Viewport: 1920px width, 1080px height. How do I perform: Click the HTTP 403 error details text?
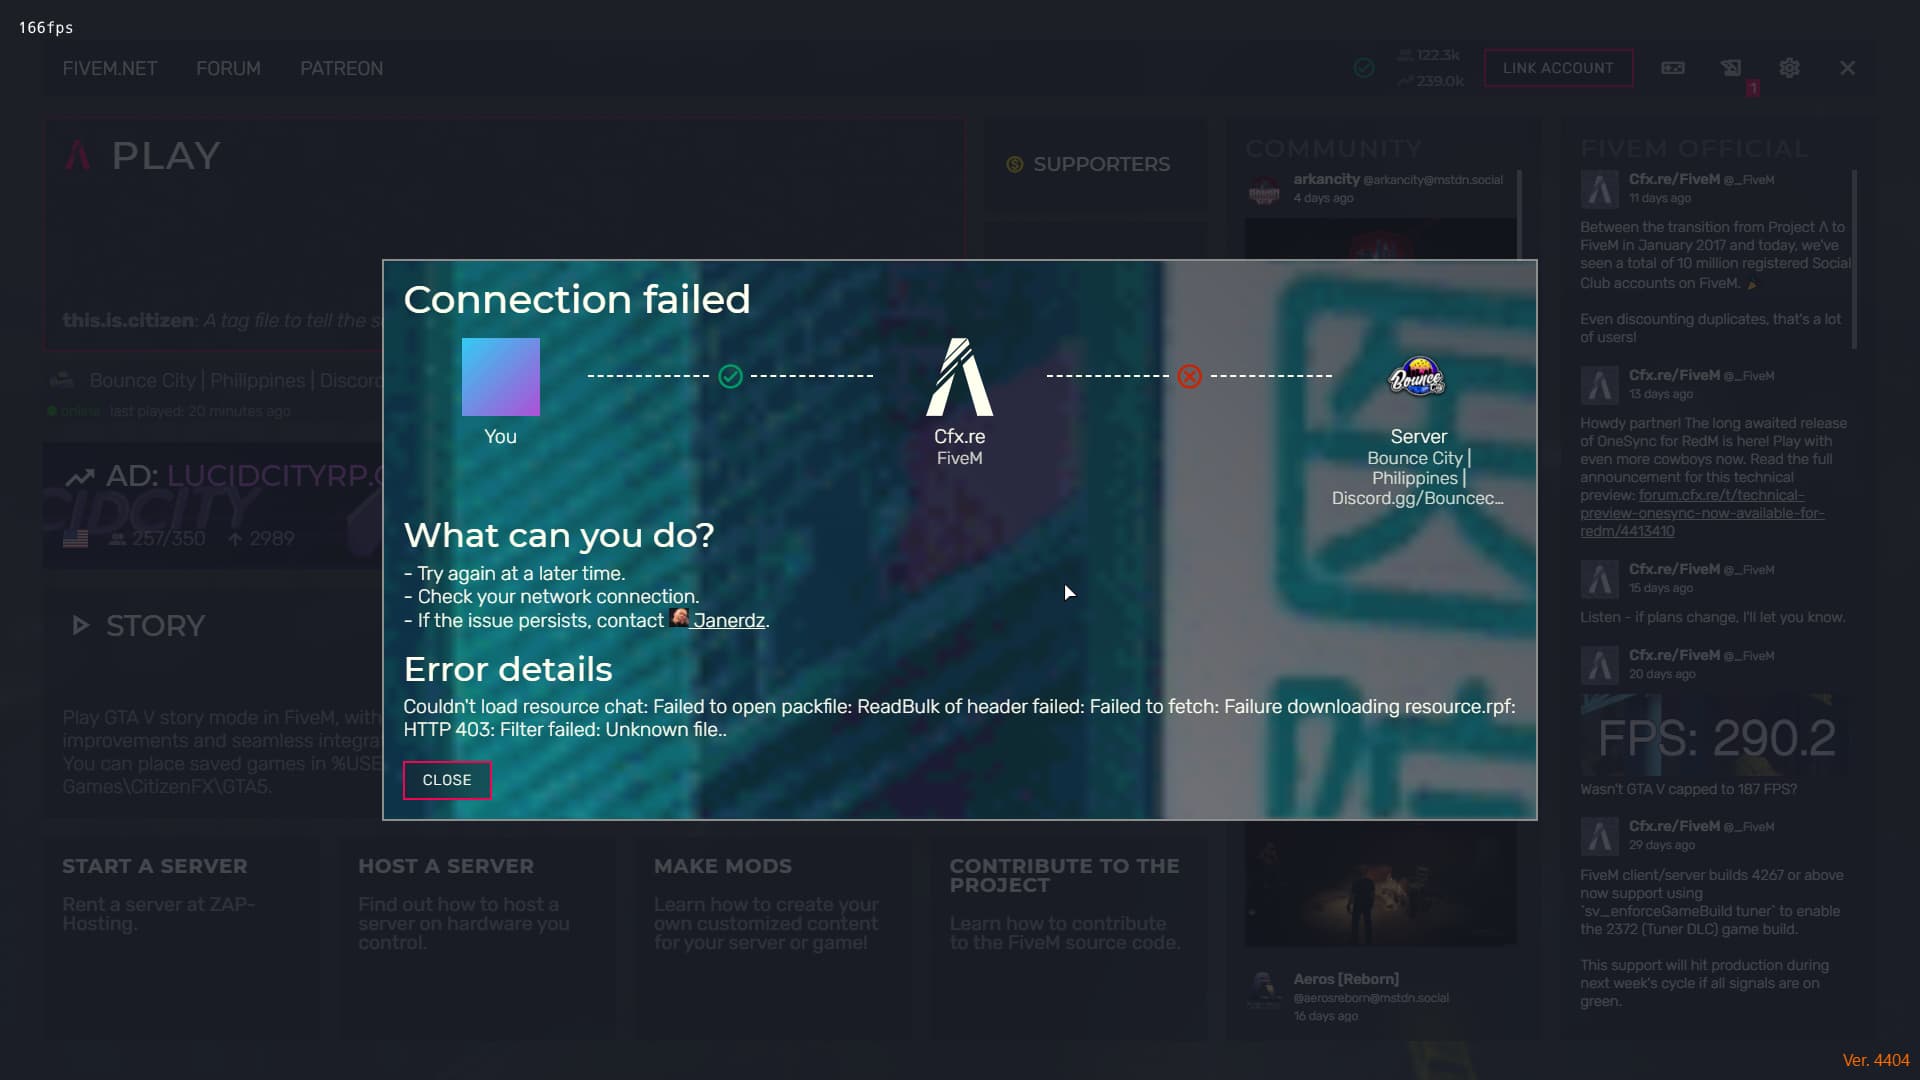tap(959, 718)
